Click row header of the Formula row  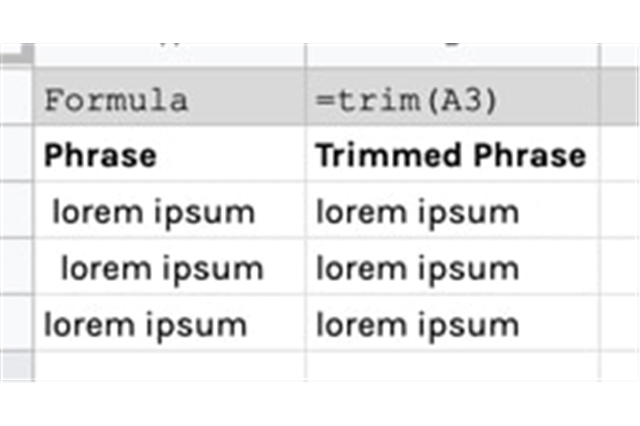[x=16, y=100]
